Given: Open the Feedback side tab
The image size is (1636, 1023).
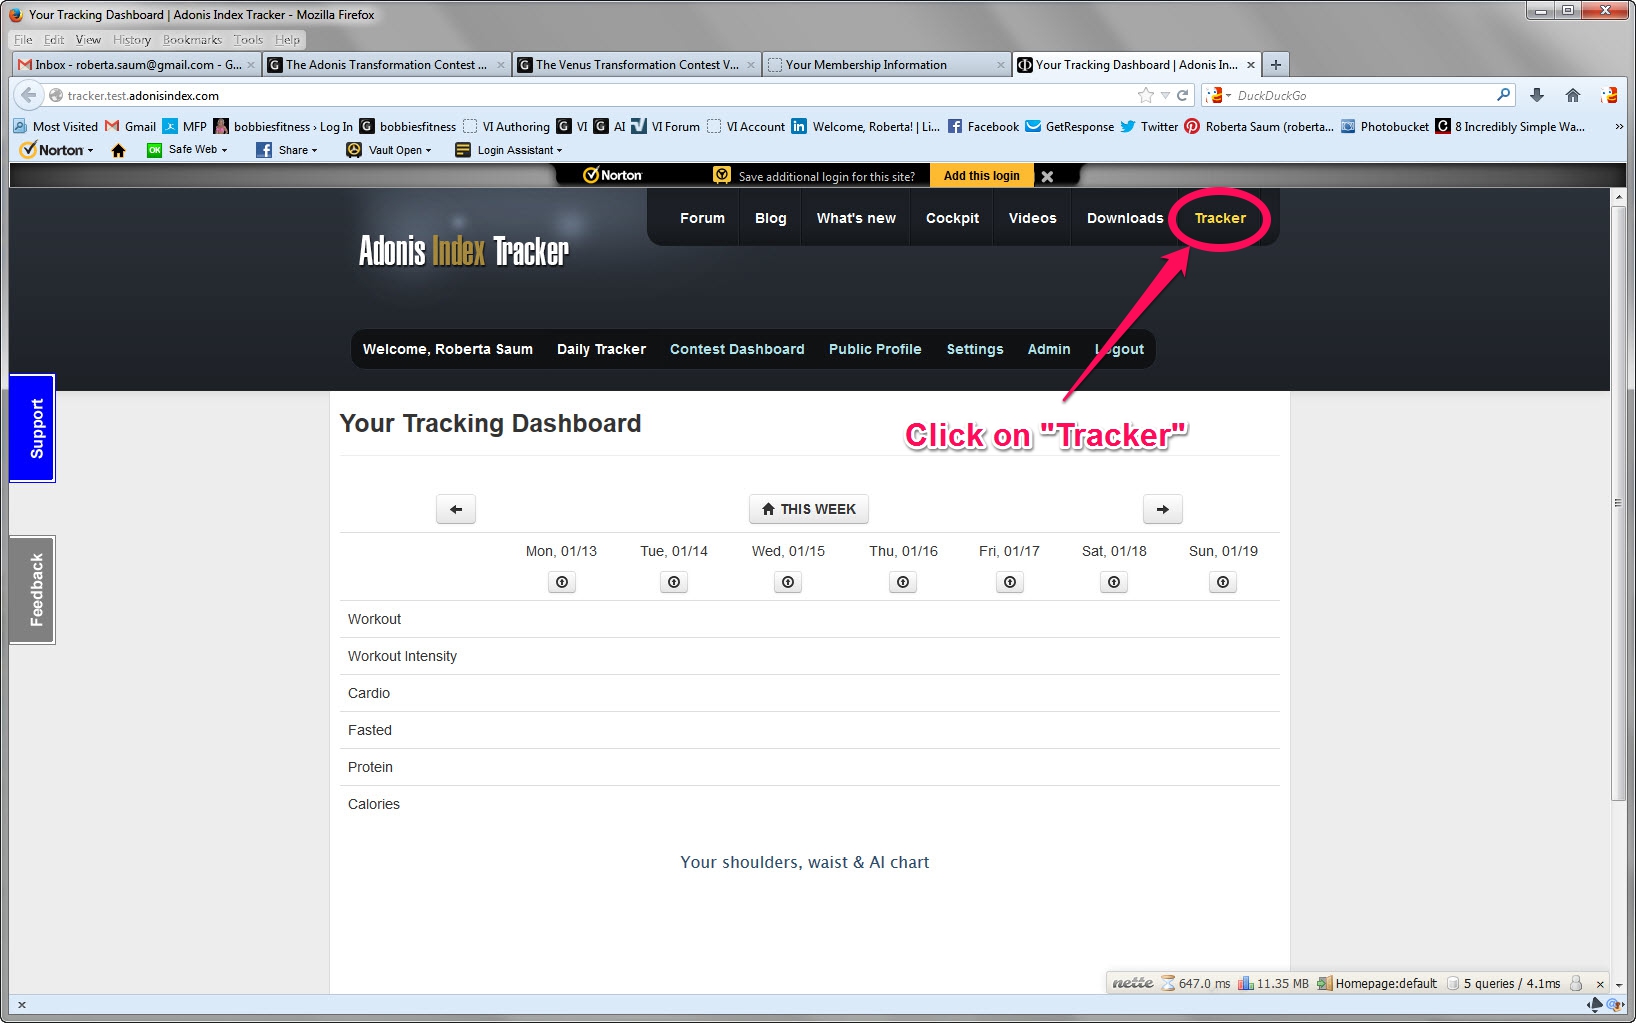Looking at the screenshot, I should [33, 590].
